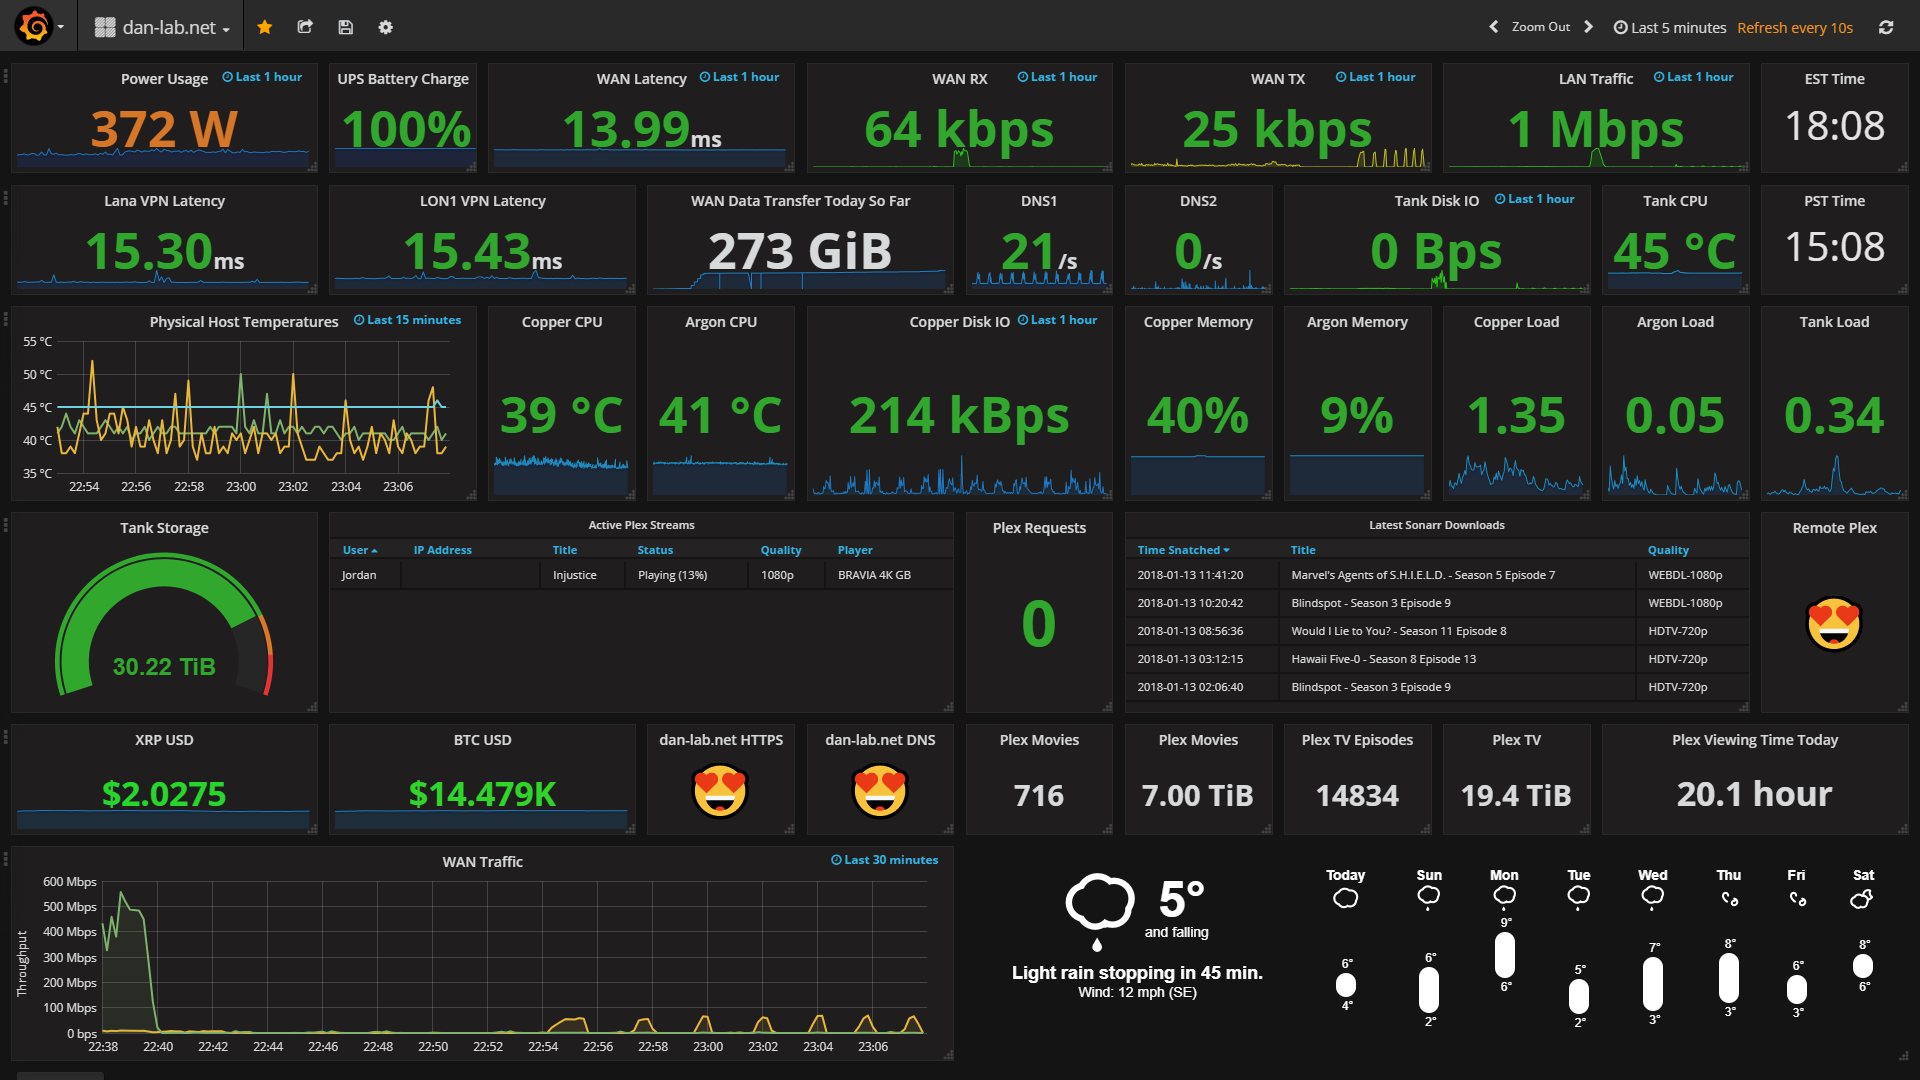
Task: Open the Power Usage panel title menu
Action: [x=164, y=79]
